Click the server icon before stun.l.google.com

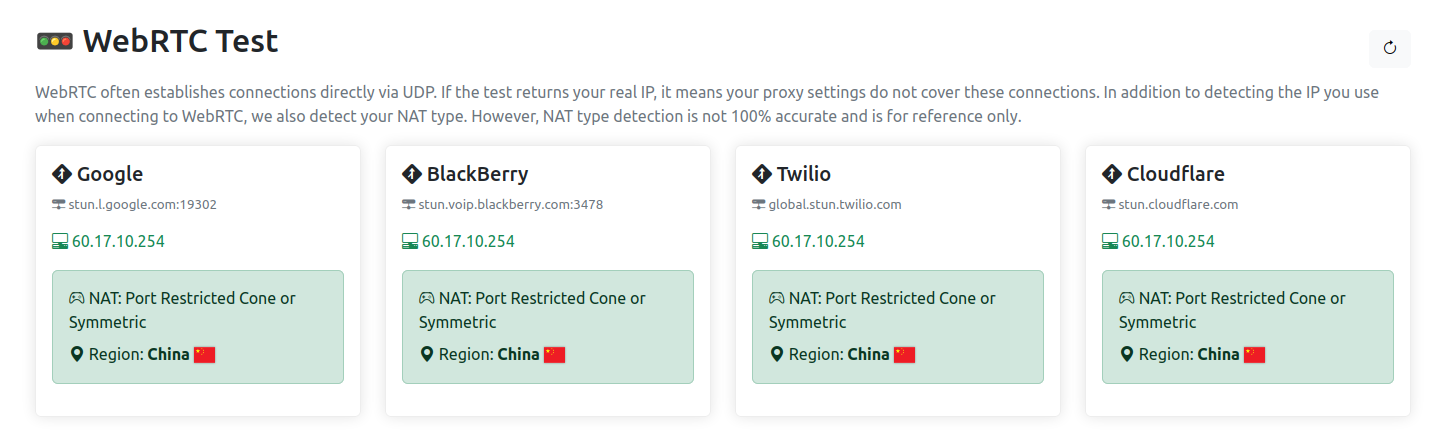58,205
